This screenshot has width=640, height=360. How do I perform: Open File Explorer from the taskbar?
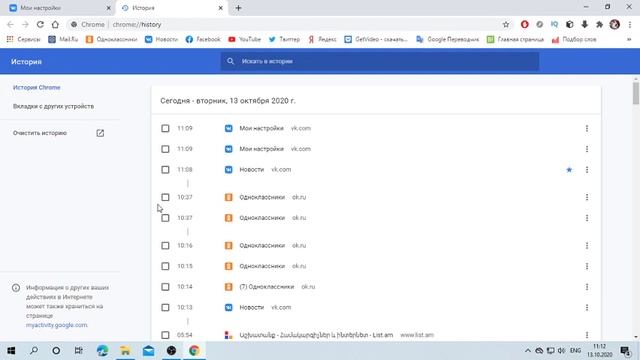point(125,351)
